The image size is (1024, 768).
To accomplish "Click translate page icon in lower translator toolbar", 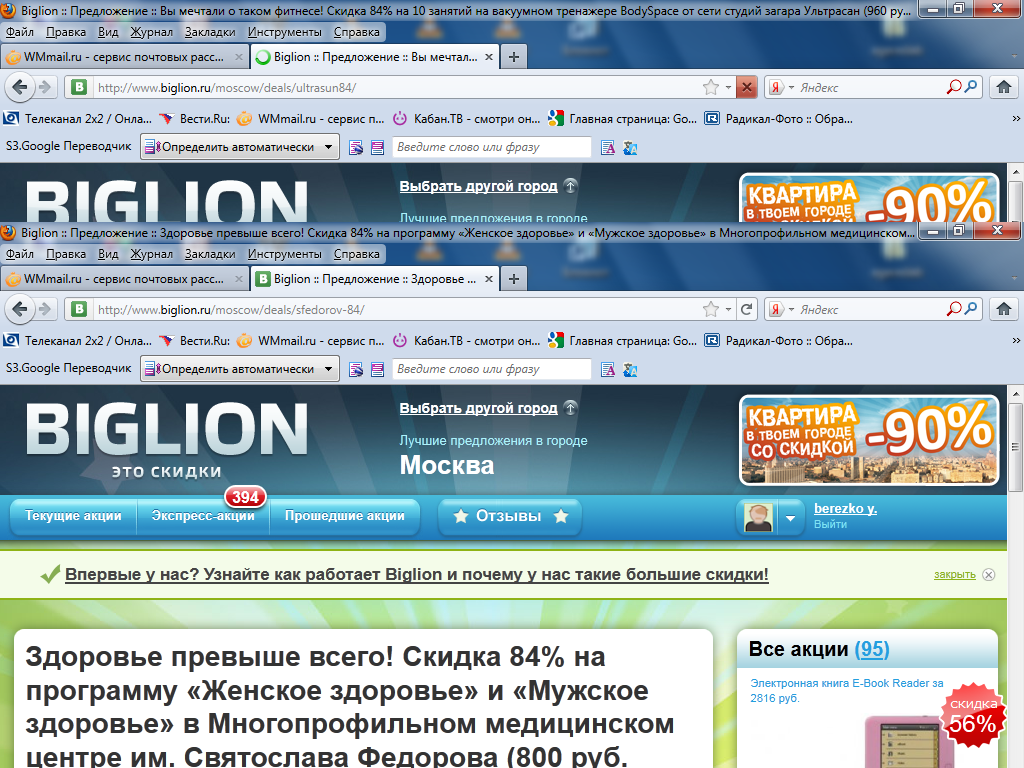I will coord(630,370).
